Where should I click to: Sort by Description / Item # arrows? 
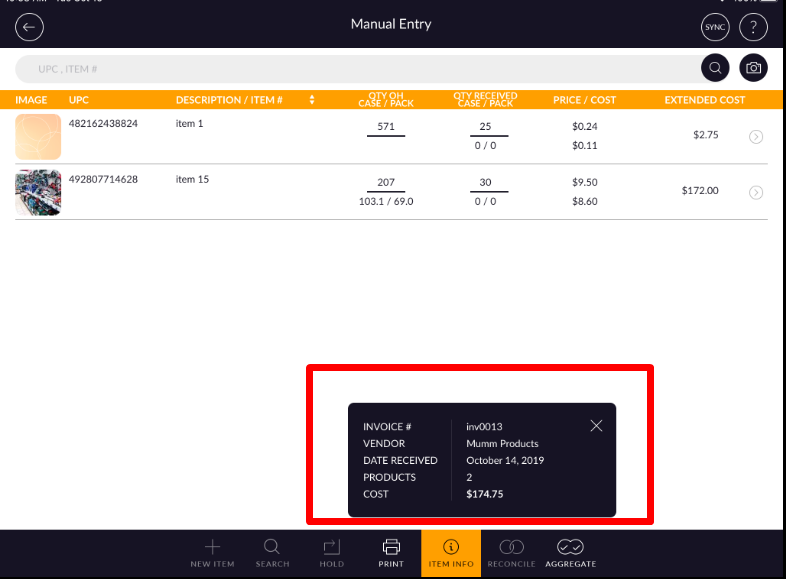(312, 100)
